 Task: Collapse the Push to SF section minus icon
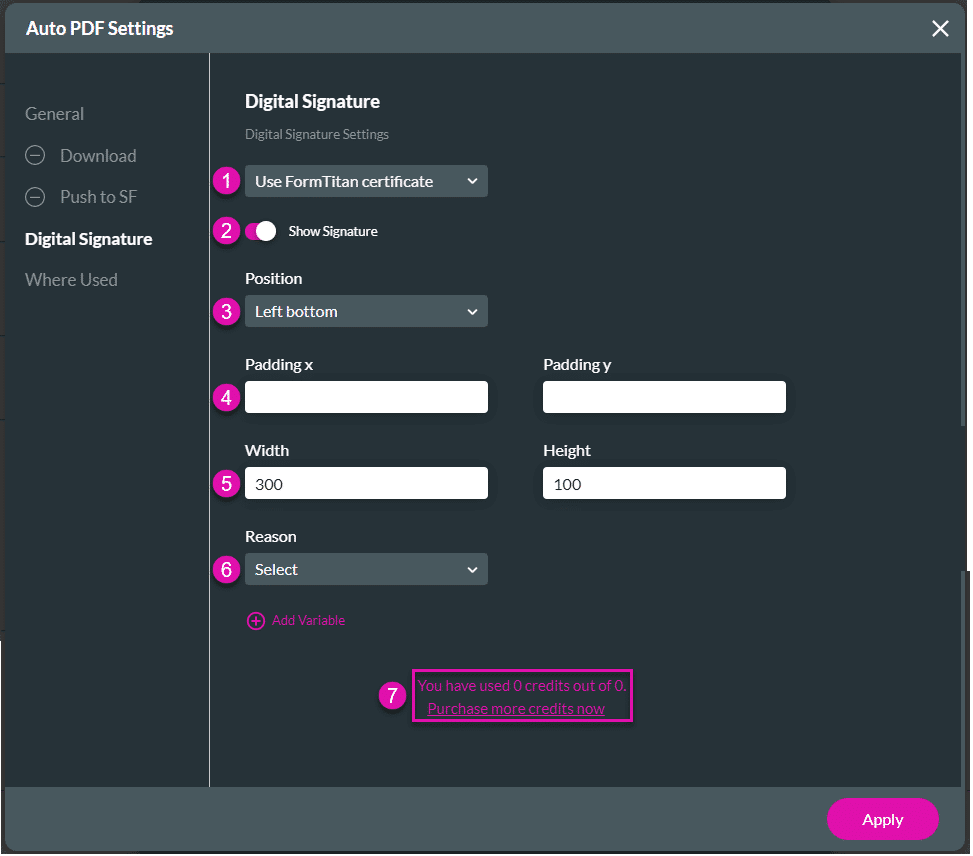[x=35, y=196]
